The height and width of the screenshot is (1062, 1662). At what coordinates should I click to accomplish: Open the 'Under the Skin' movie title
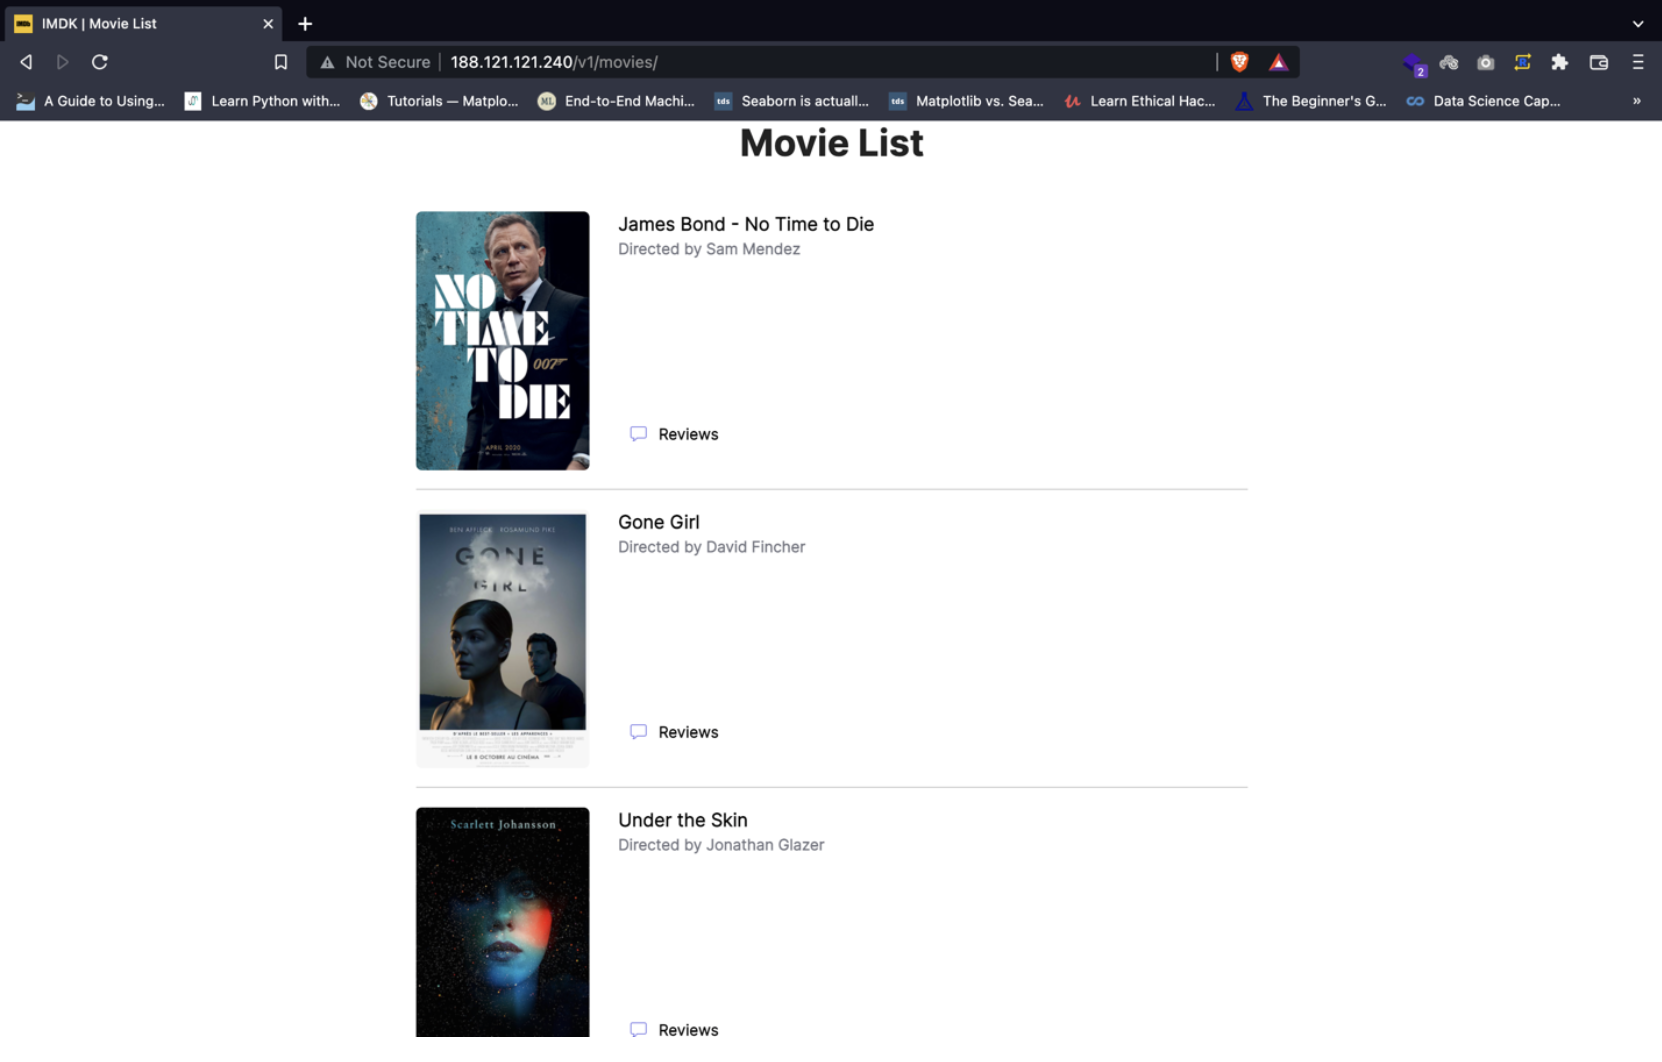click(x=683, y=820)
